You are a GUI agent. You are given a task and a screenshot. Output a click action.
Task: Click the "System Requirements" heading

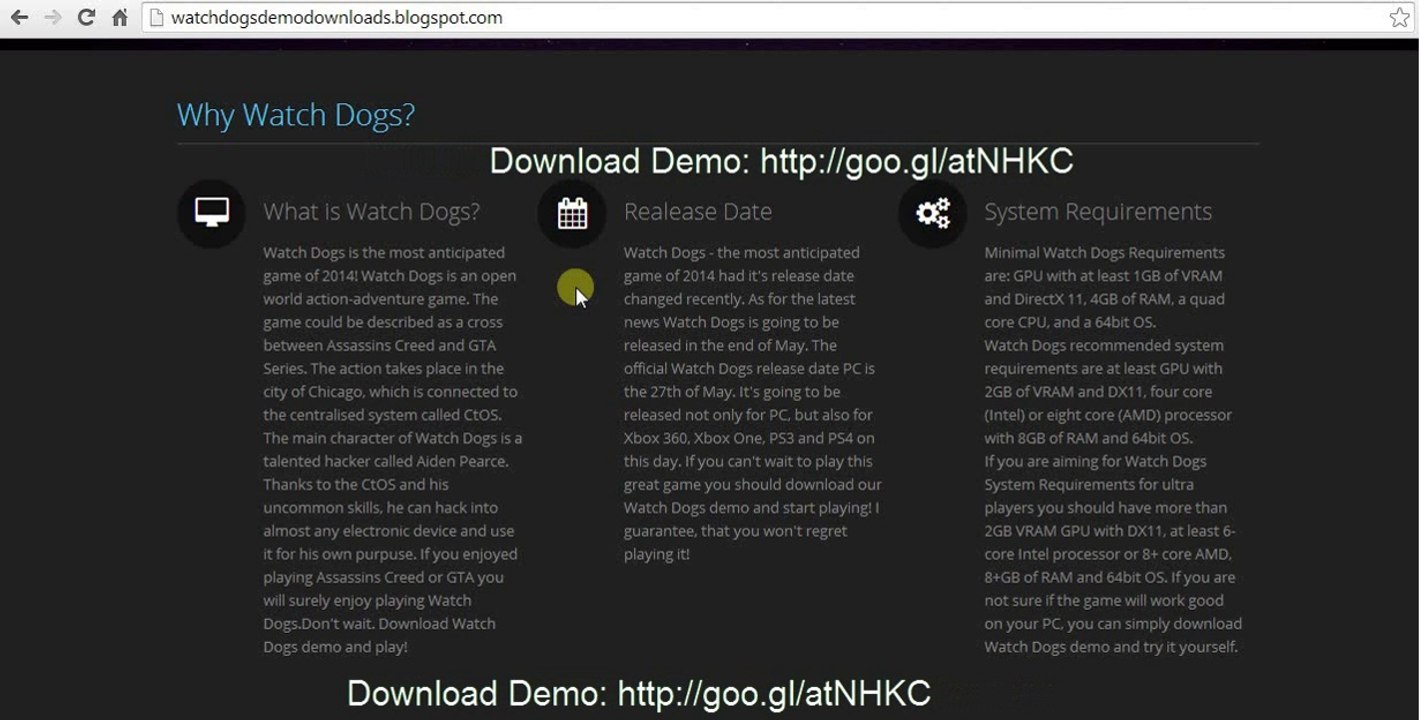click(1098, 212)
